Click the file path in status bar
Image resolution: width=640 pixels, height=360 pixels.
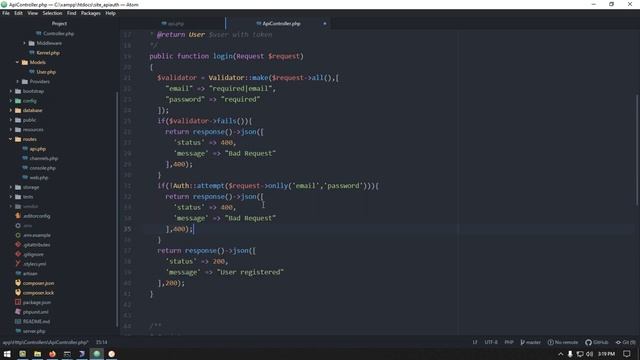[x=45, y=342]
